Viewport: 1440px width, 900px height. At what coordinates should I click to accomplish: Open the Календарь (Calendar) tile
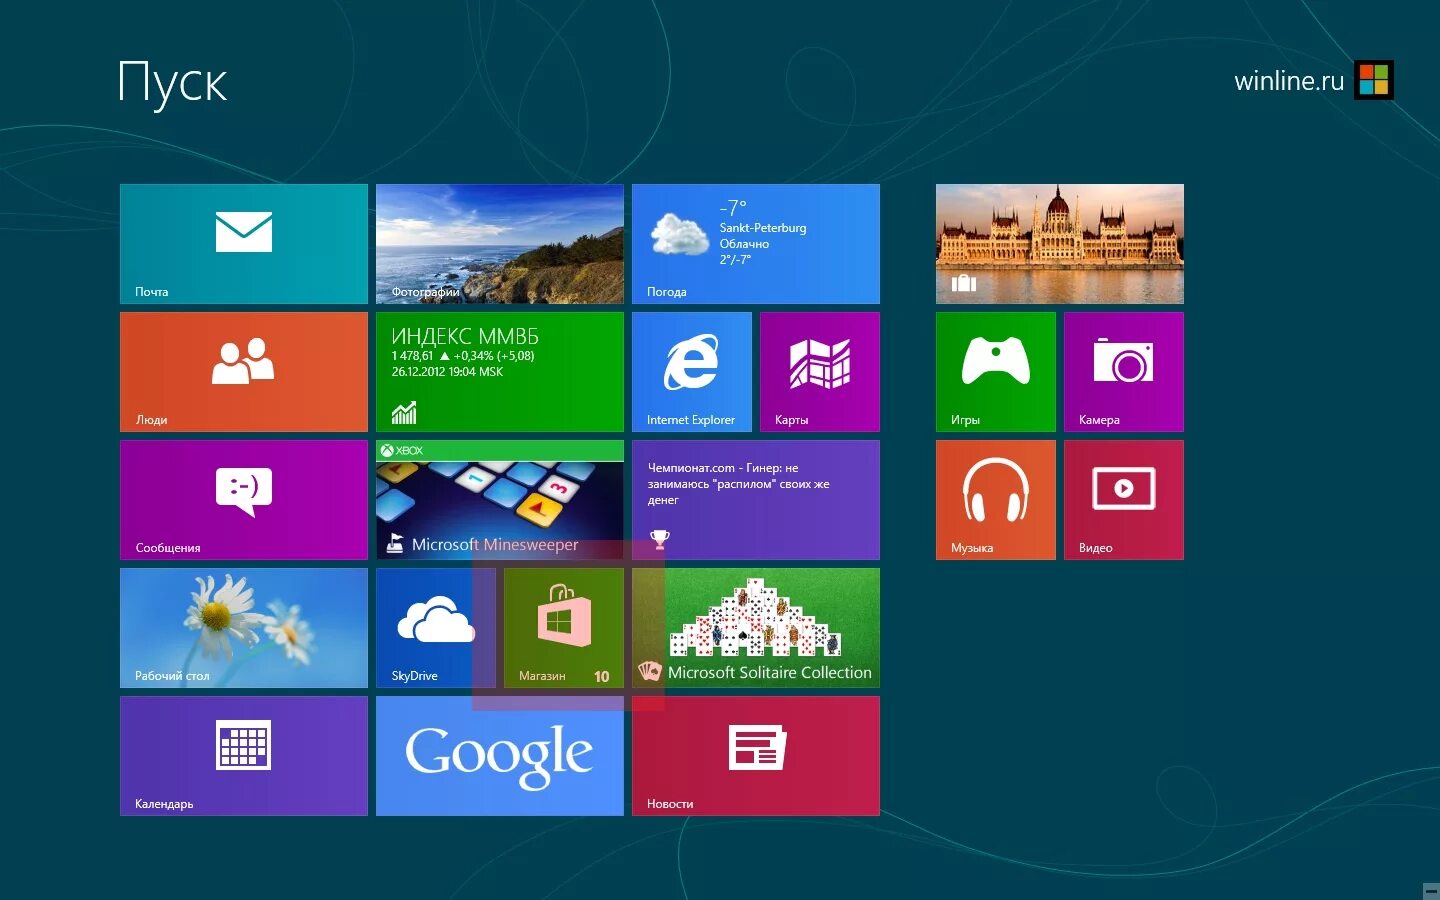pos(243,755)
